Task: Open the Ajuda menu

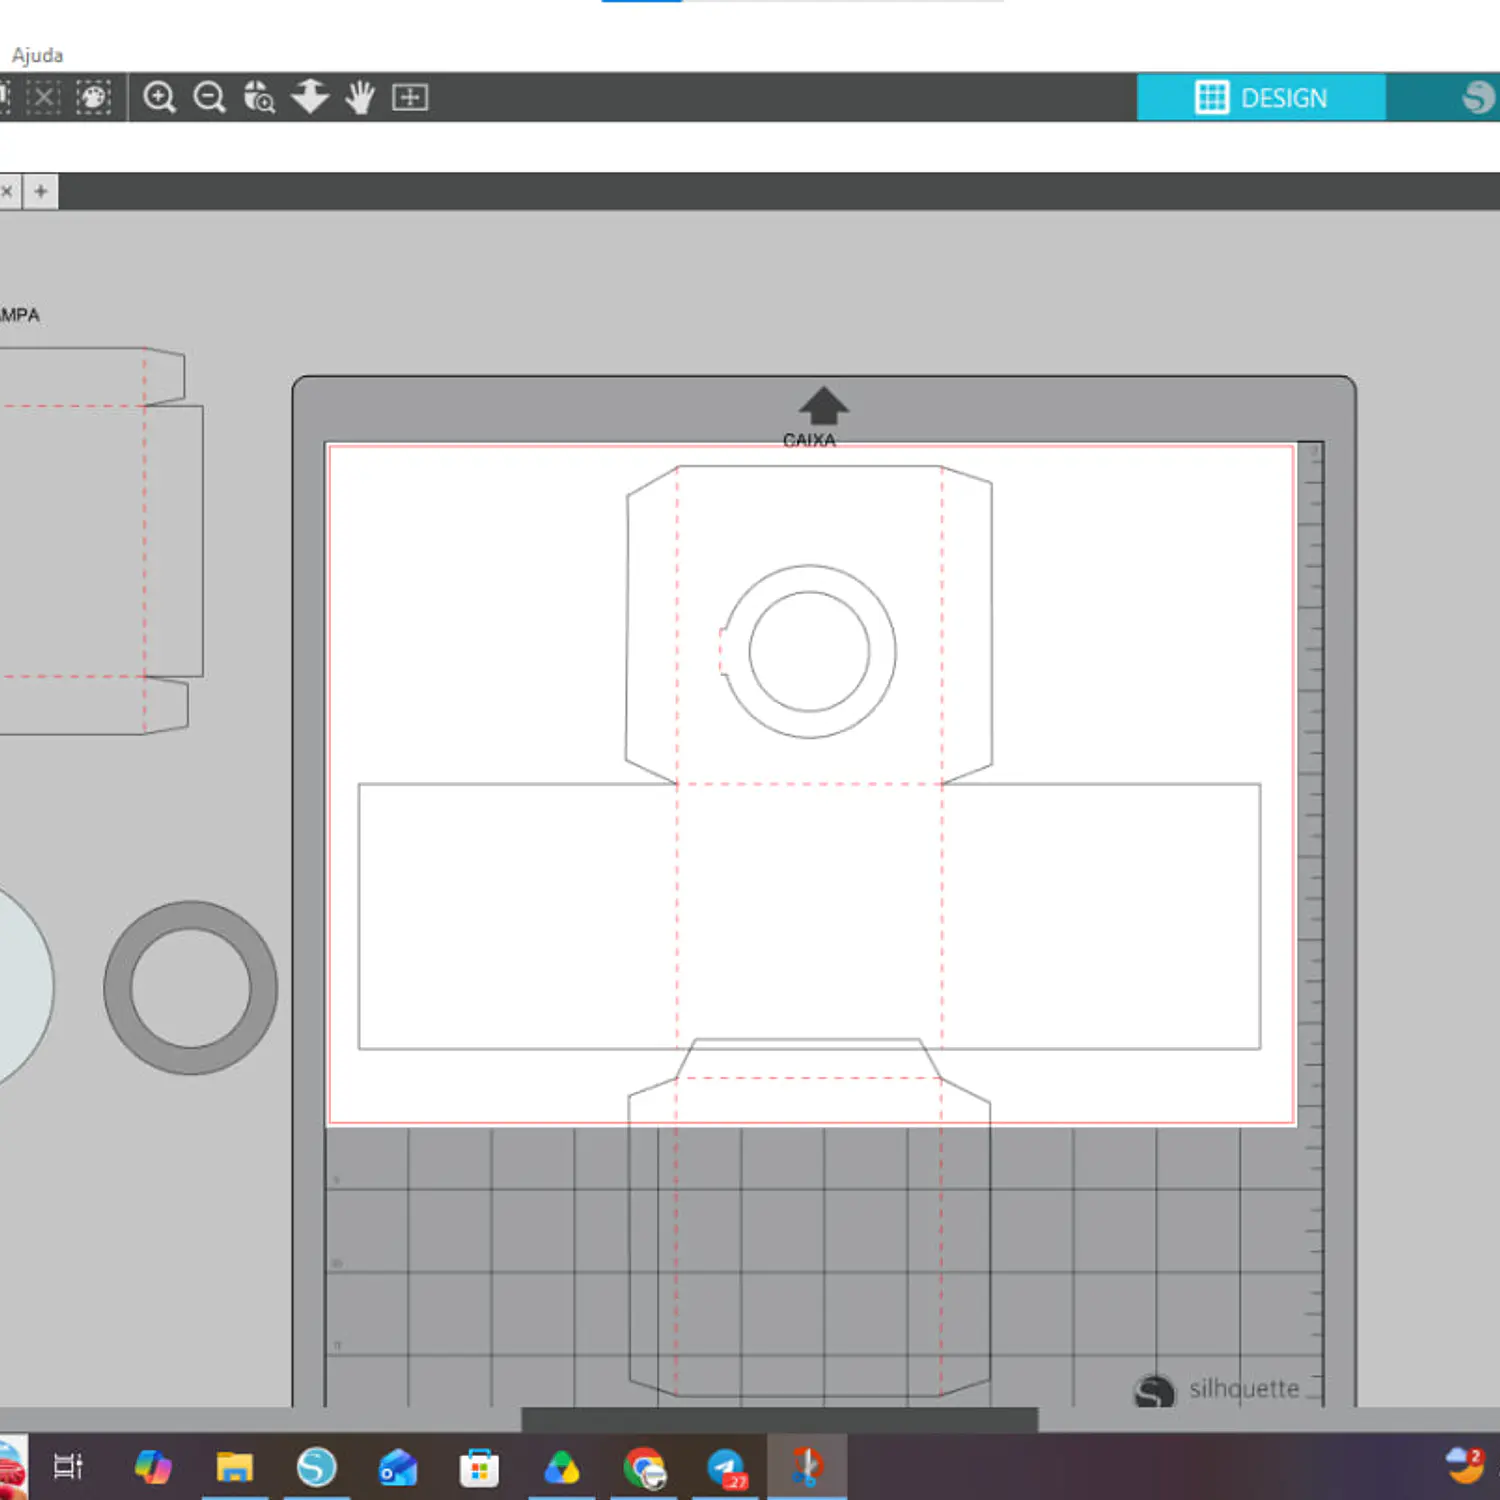Action: [x=37, y=55]
